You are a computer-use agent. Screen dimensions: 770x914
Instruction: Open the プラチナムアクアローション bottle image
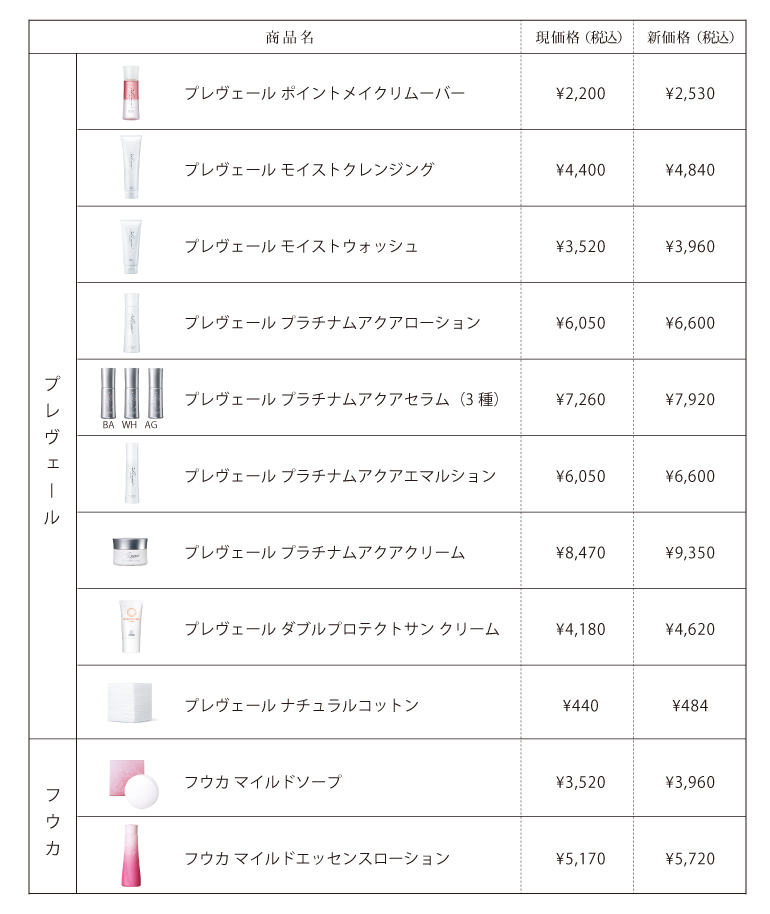pos(132,322)
